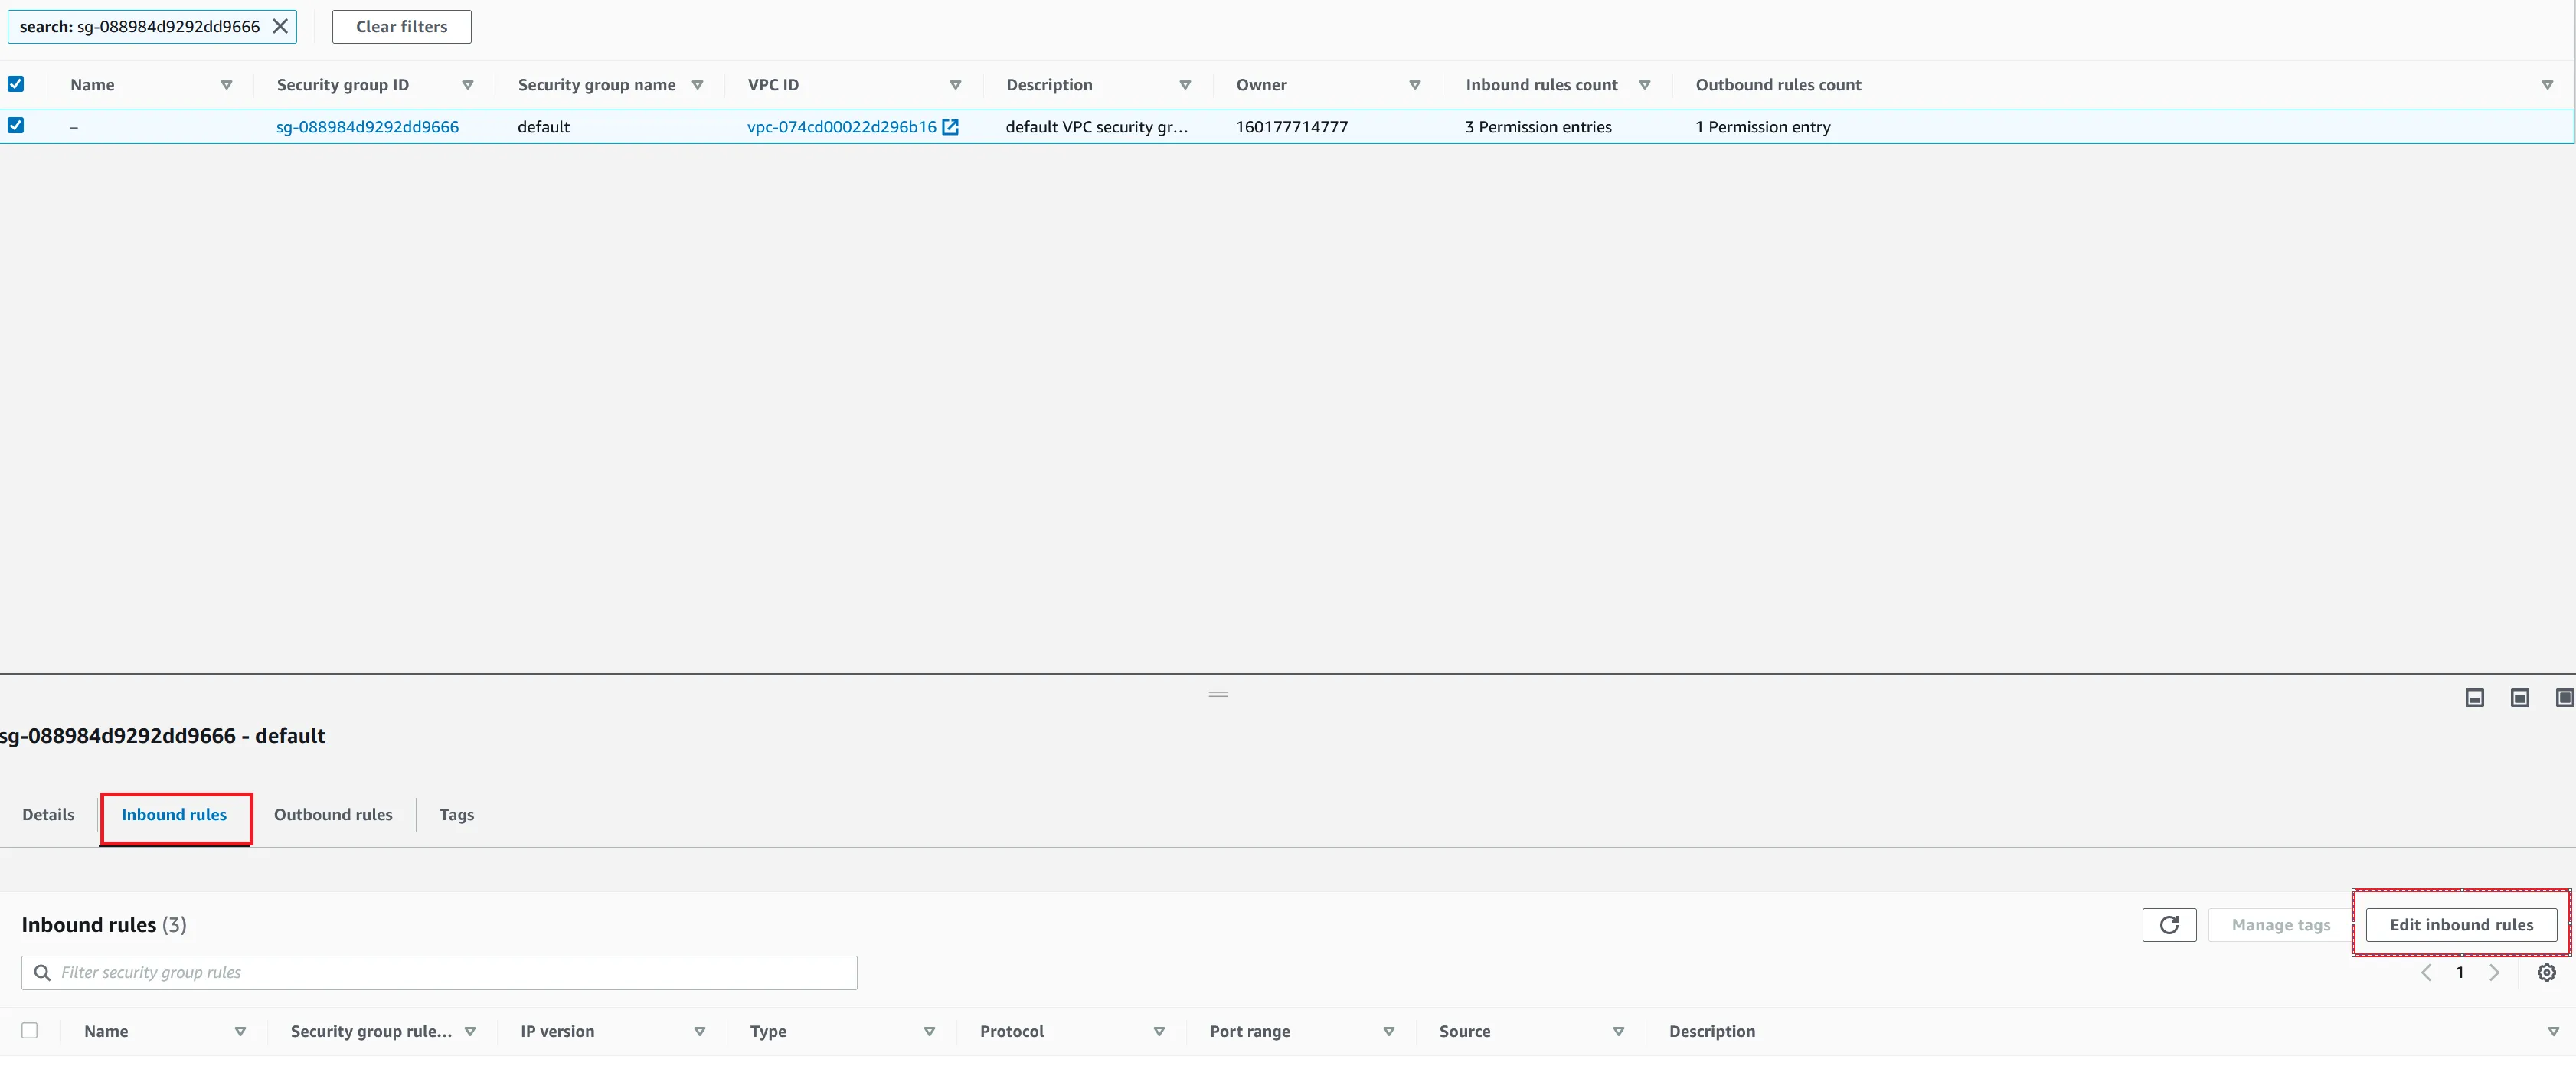Screen dimensions: 2576x1079
Task: Open table preferences gear icon
Action: [2546, 972]
